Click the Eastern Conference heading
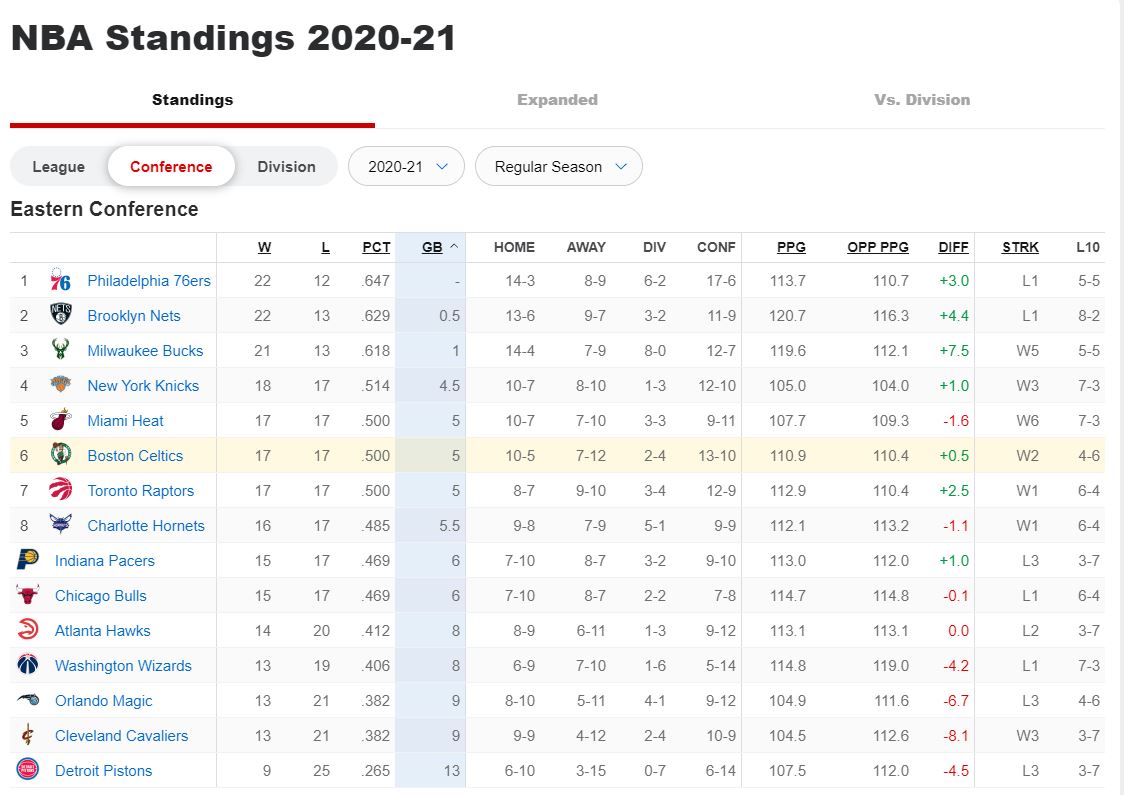 (x=105, y=209)
